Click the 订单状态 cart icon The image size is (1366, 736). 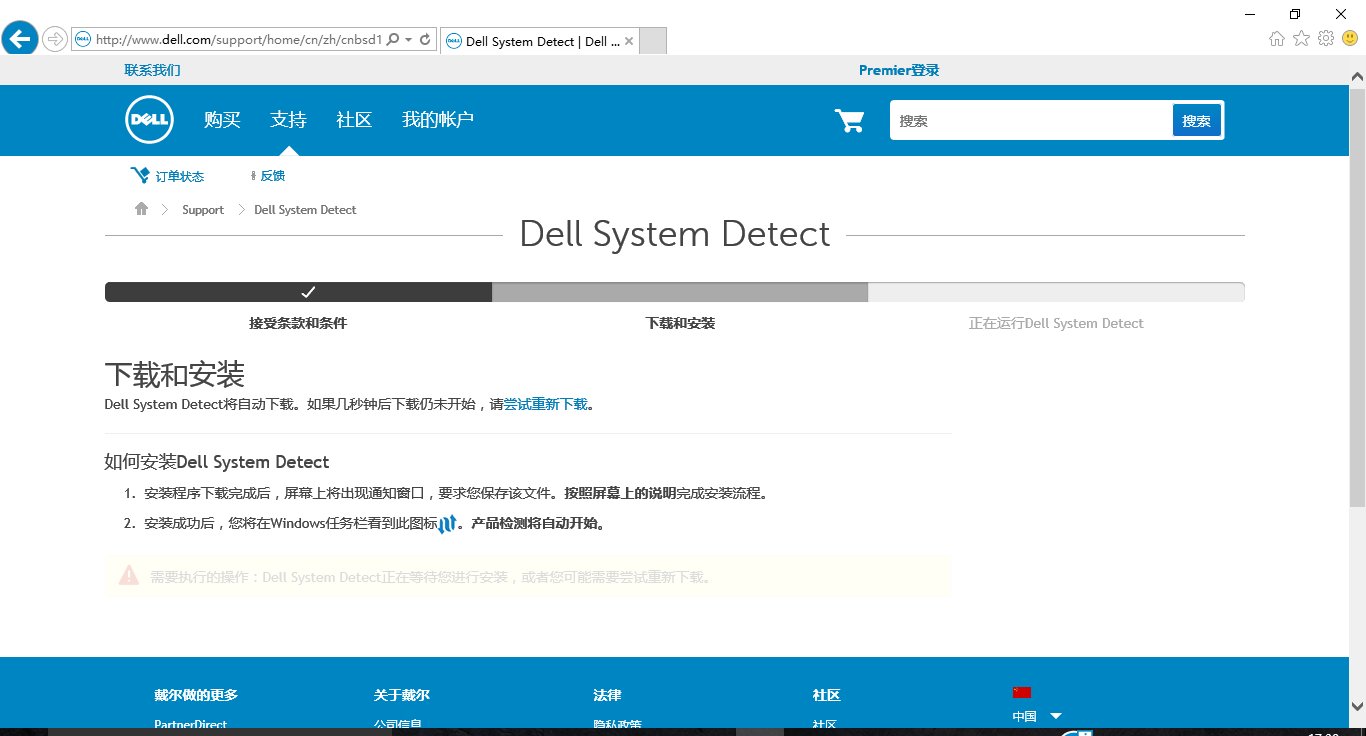point(140,175)
